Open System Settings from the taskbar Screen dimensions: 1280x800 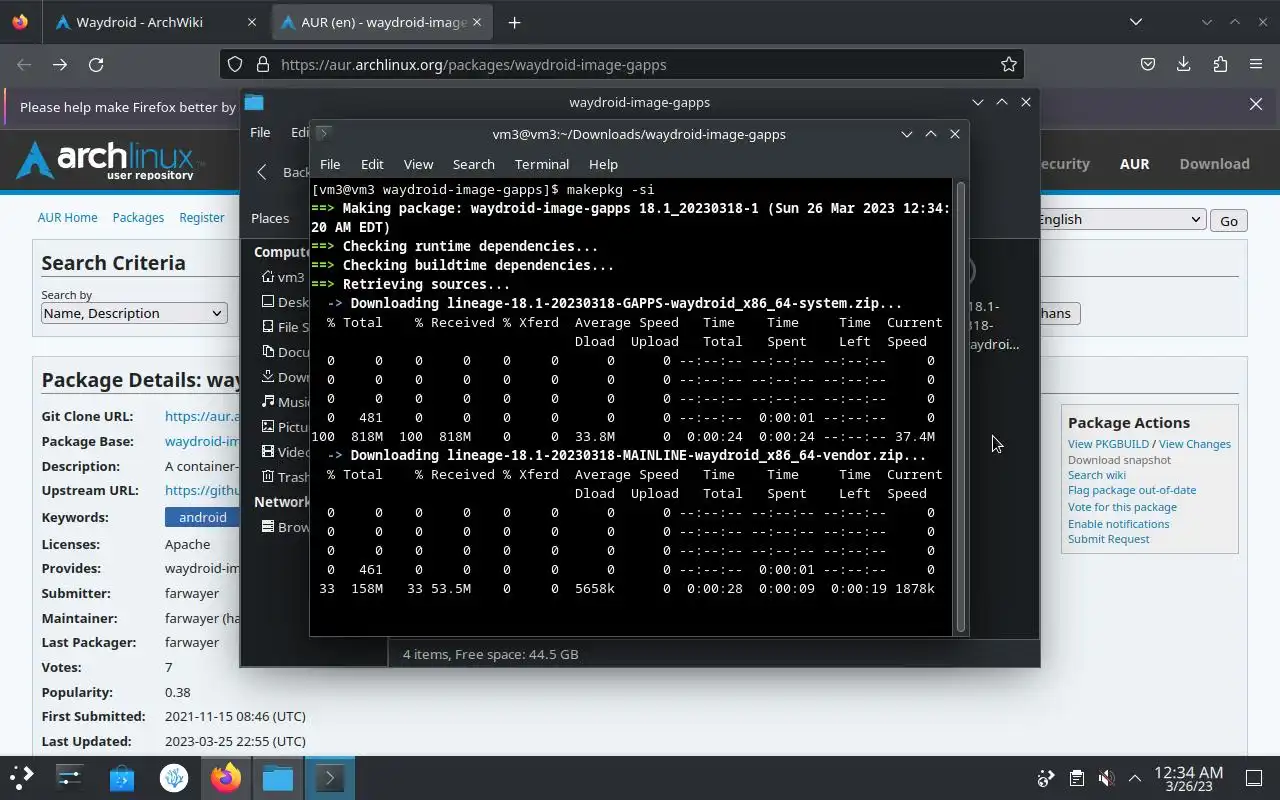click(69, 777)
